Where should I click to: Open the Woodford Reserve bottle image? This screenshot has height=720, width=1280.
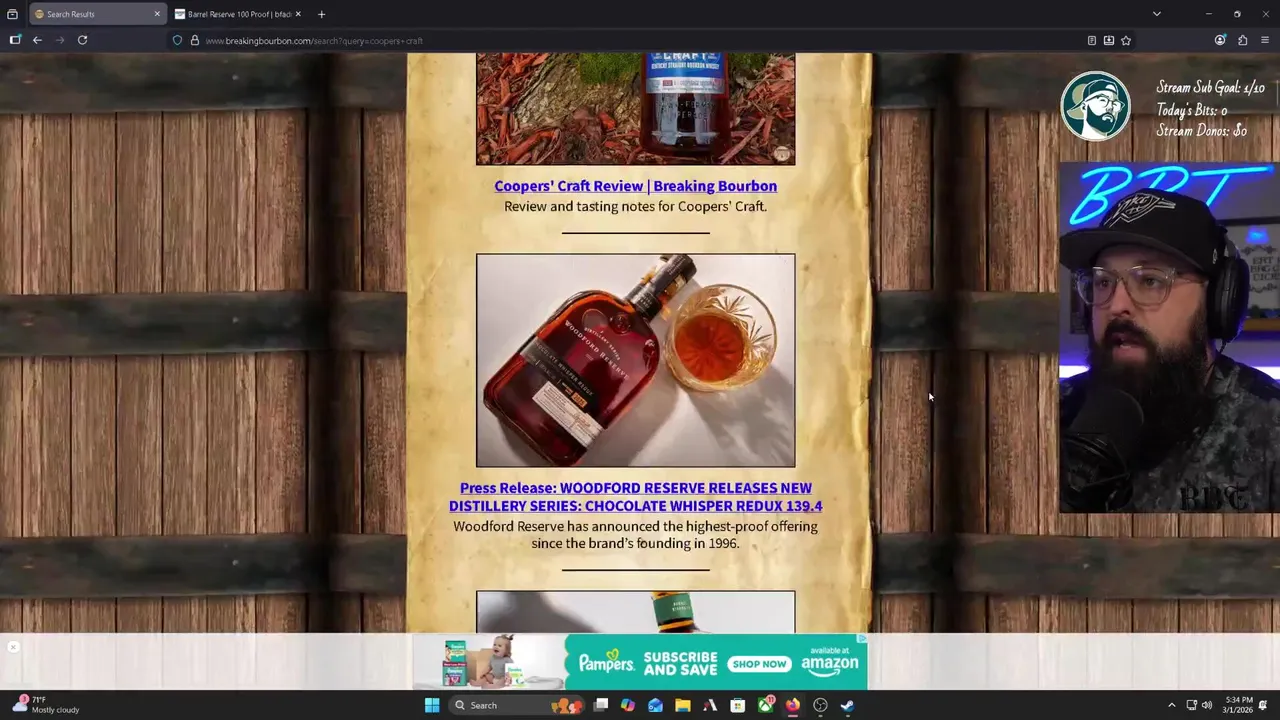pos(635,360)
